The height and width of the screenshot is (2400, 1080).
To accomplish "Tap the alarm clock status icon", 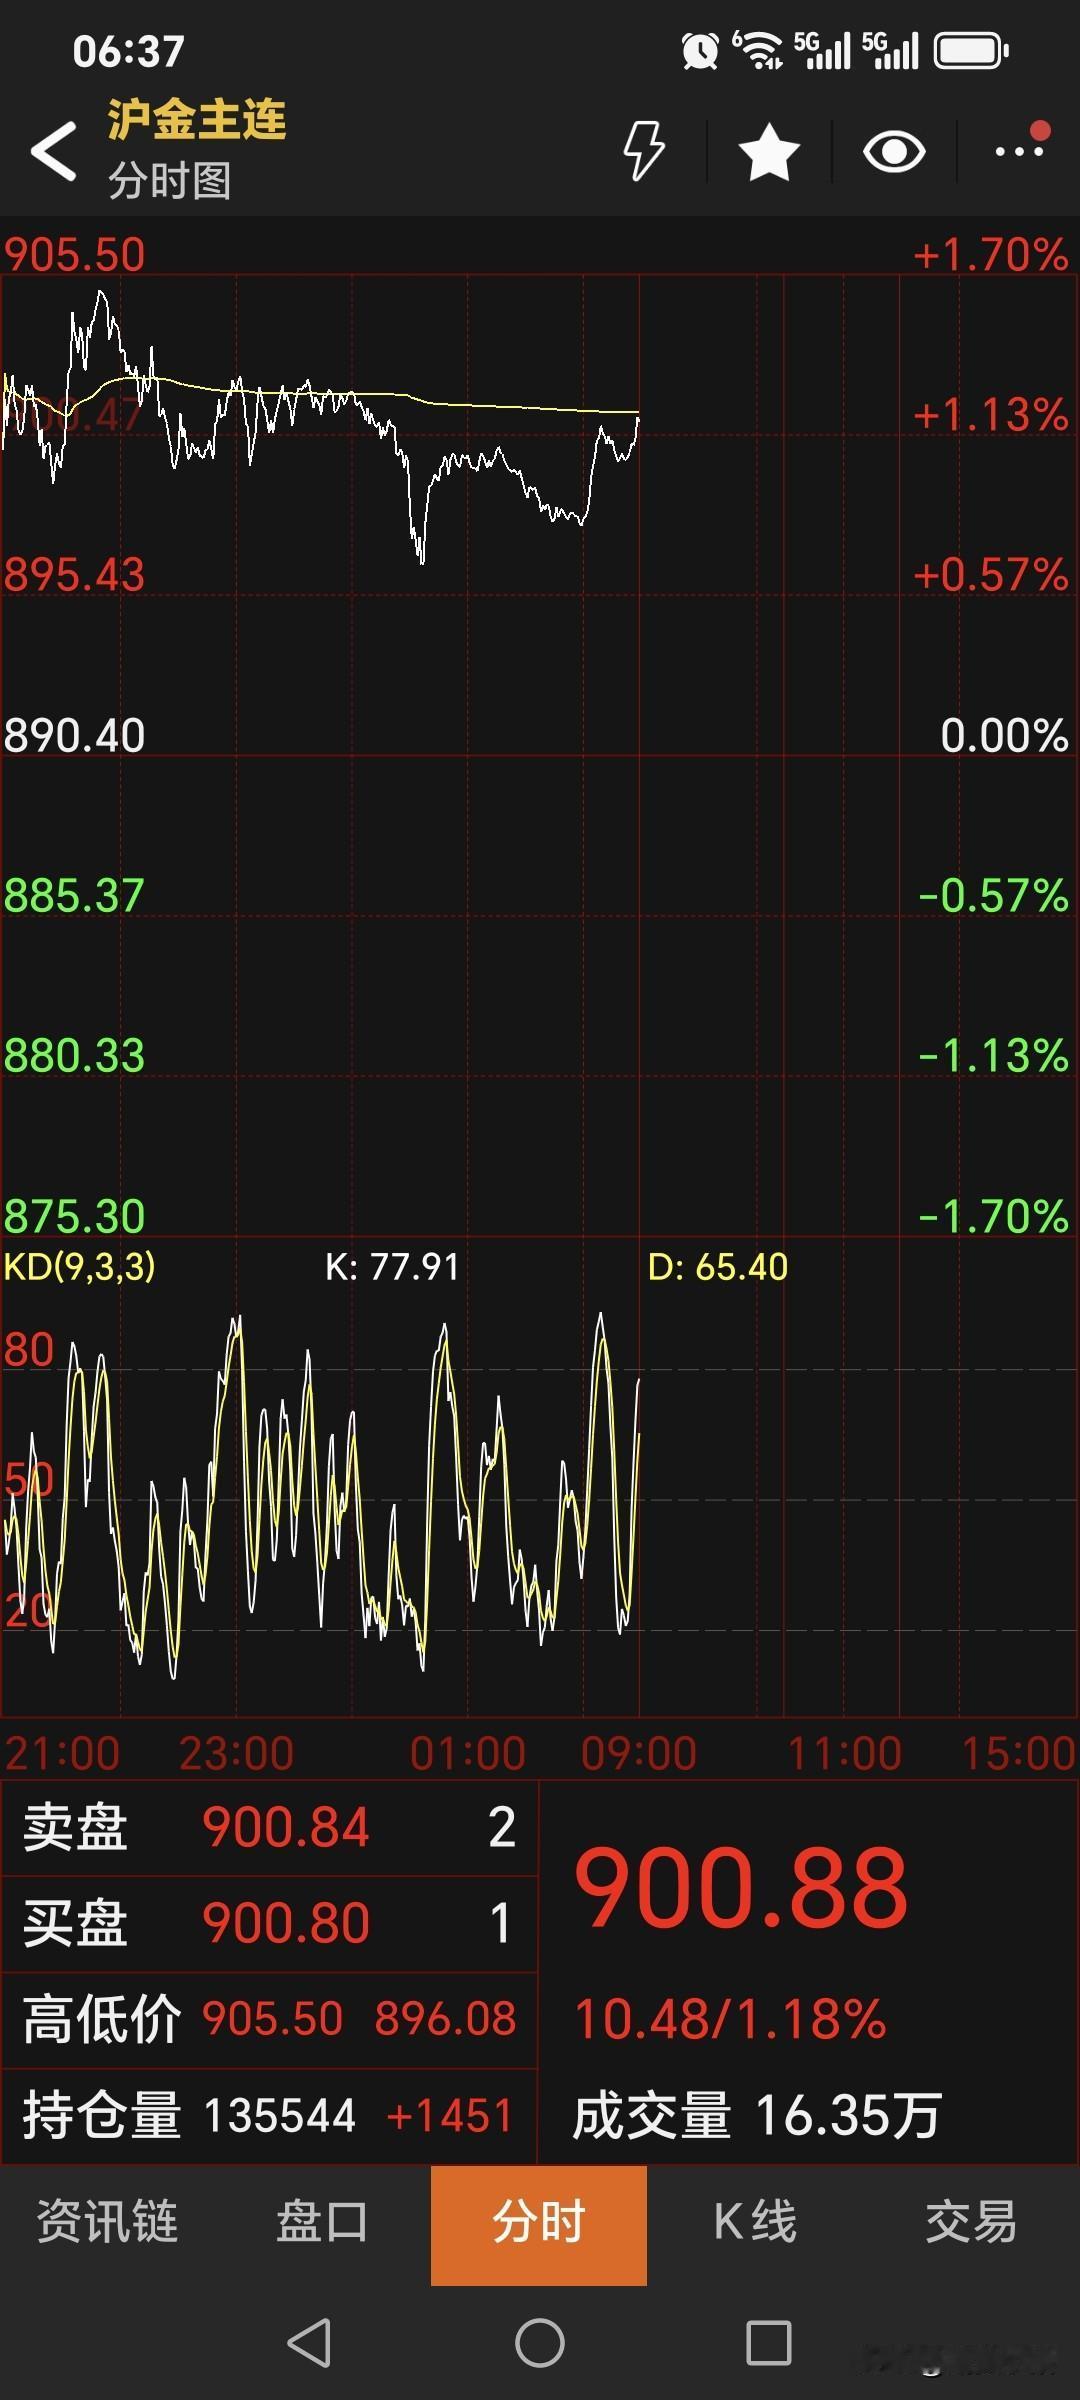I will coord(700,50).
